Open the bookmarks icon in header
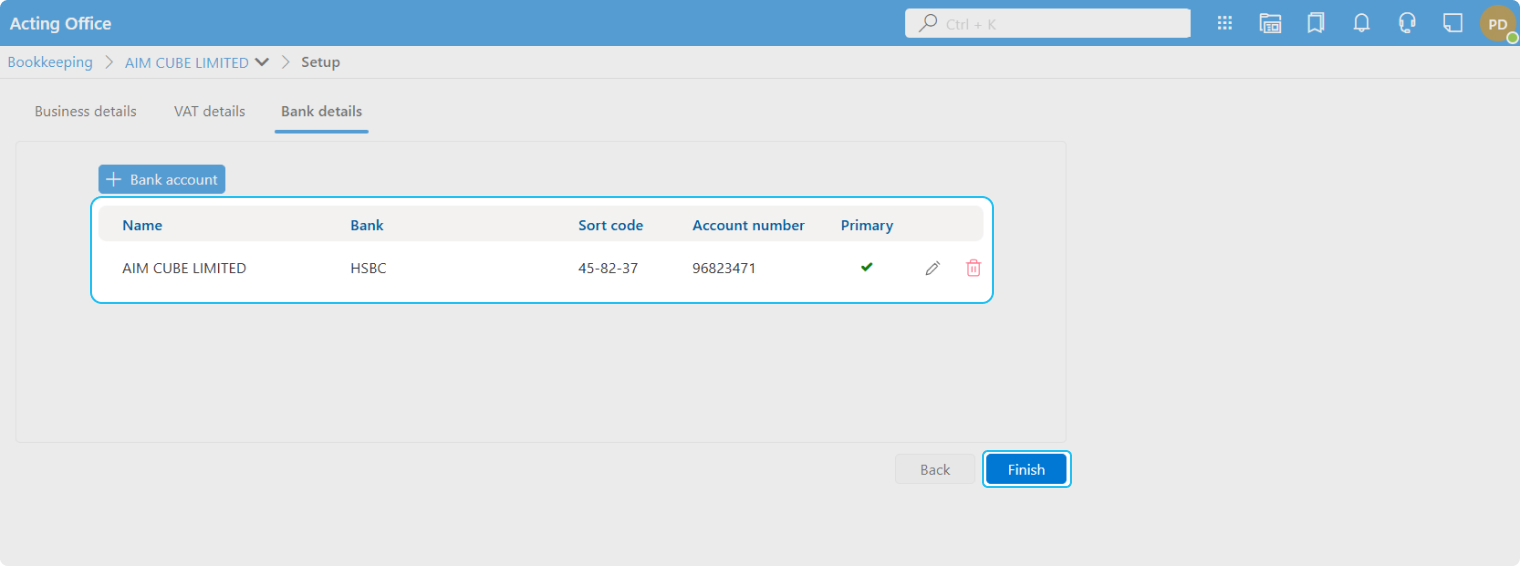 coord(1316,23)
